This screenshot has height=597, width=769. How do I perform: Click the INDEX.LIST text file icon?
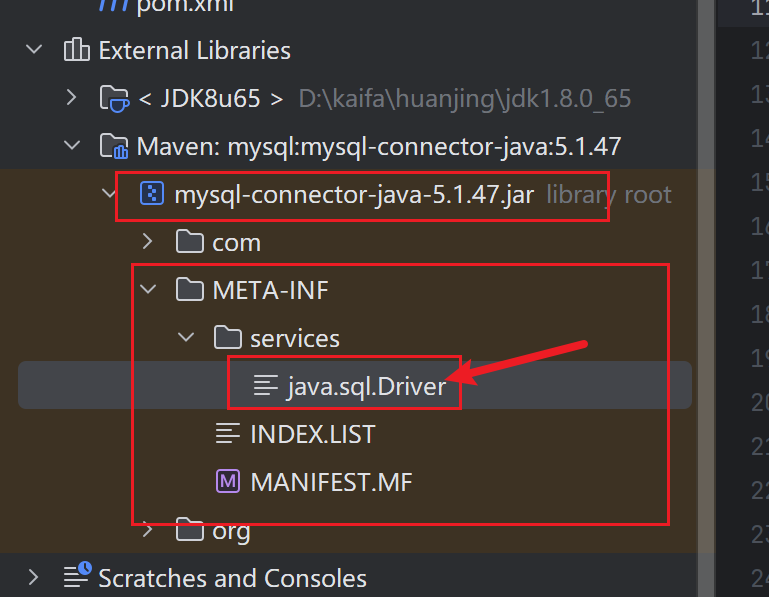coord(228,433)
